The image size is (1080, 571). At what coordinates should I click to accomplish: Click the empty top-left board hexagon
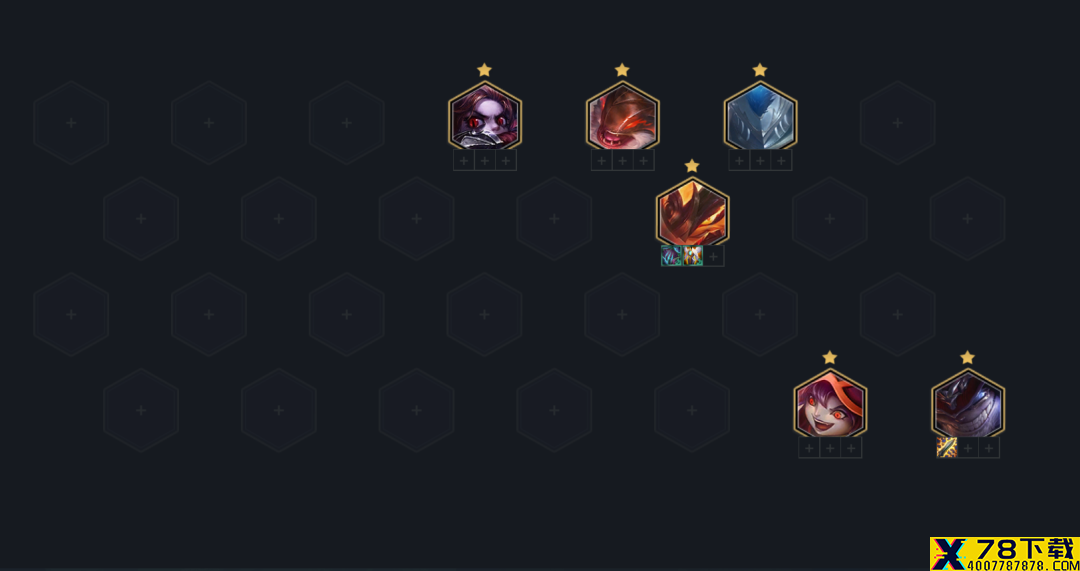[71, 123]
